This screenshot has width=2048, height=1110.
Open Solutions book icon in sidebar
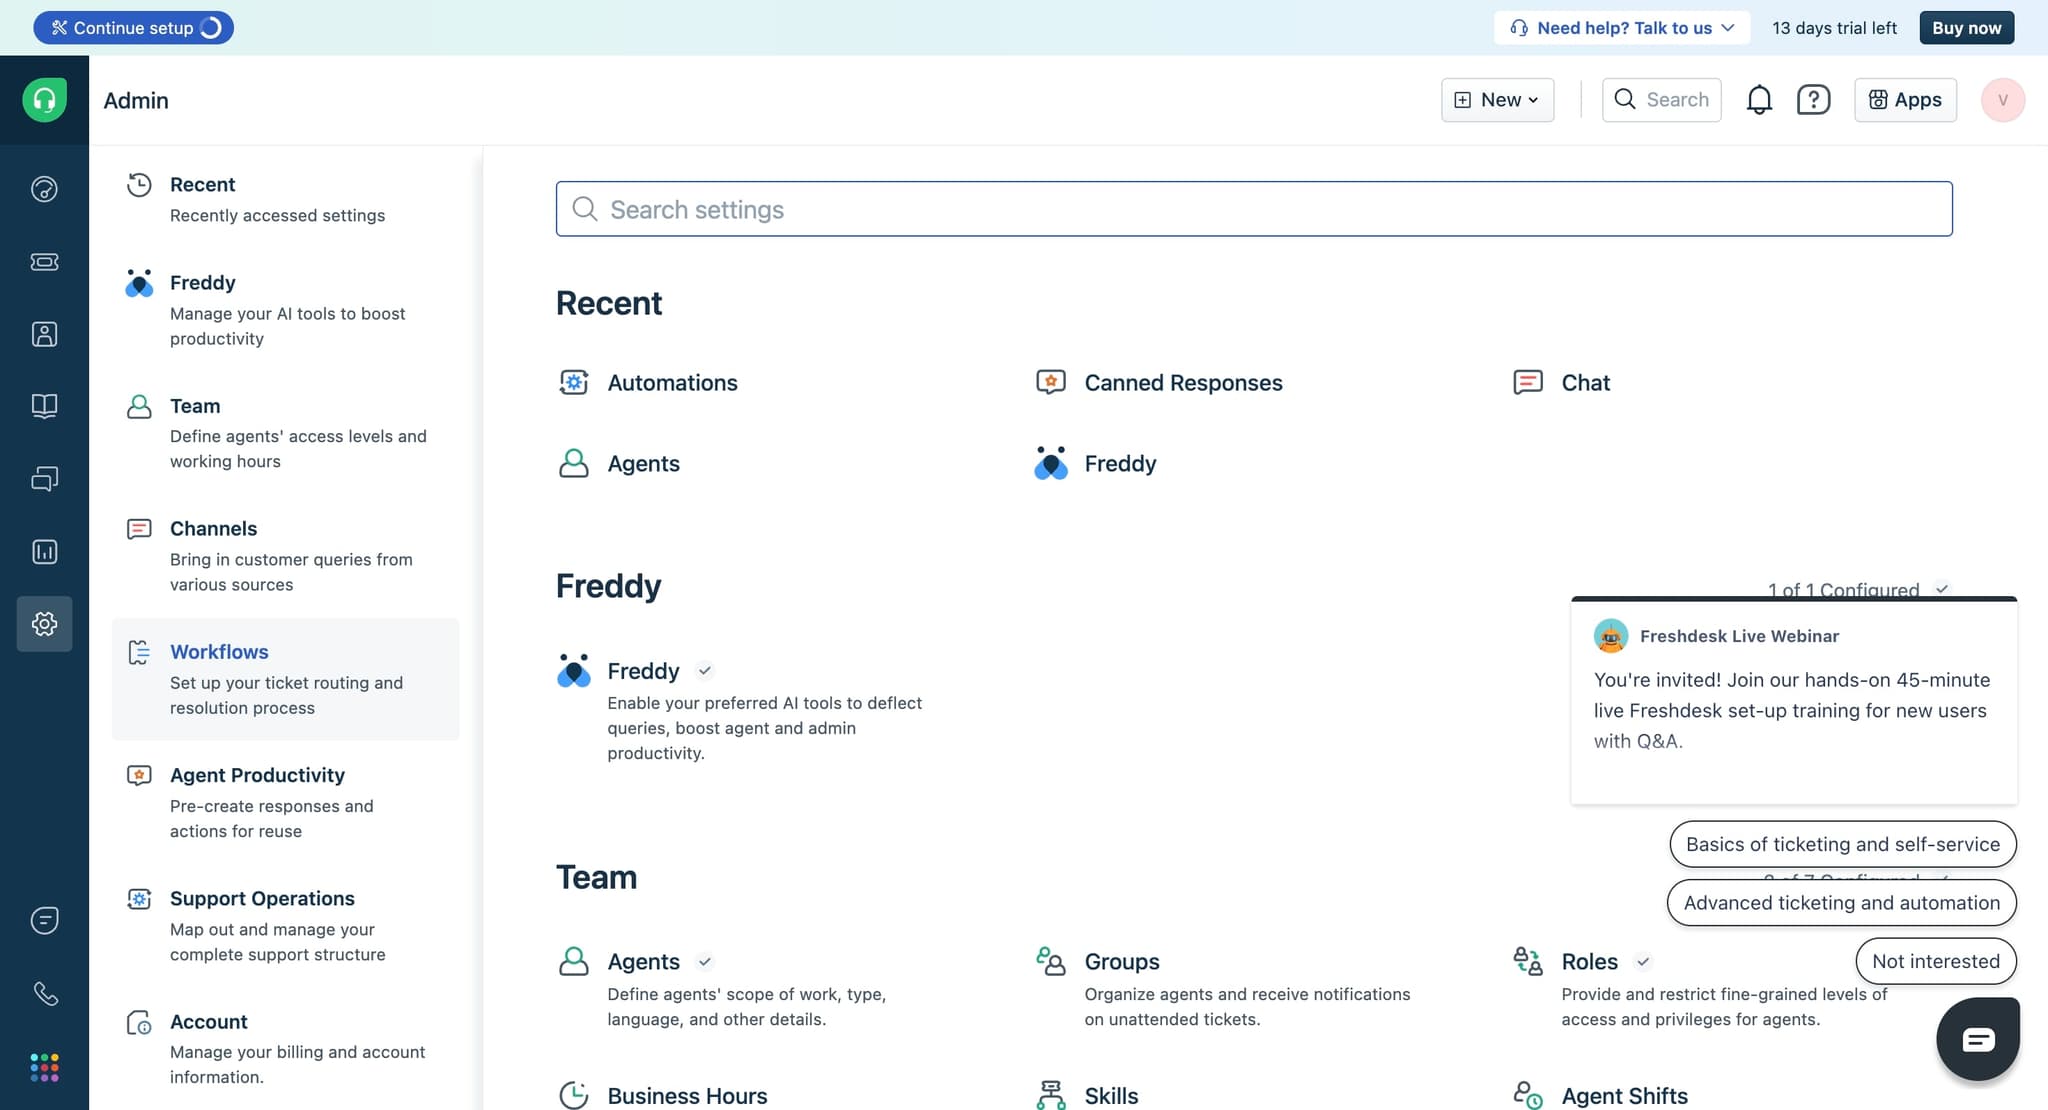44,406
